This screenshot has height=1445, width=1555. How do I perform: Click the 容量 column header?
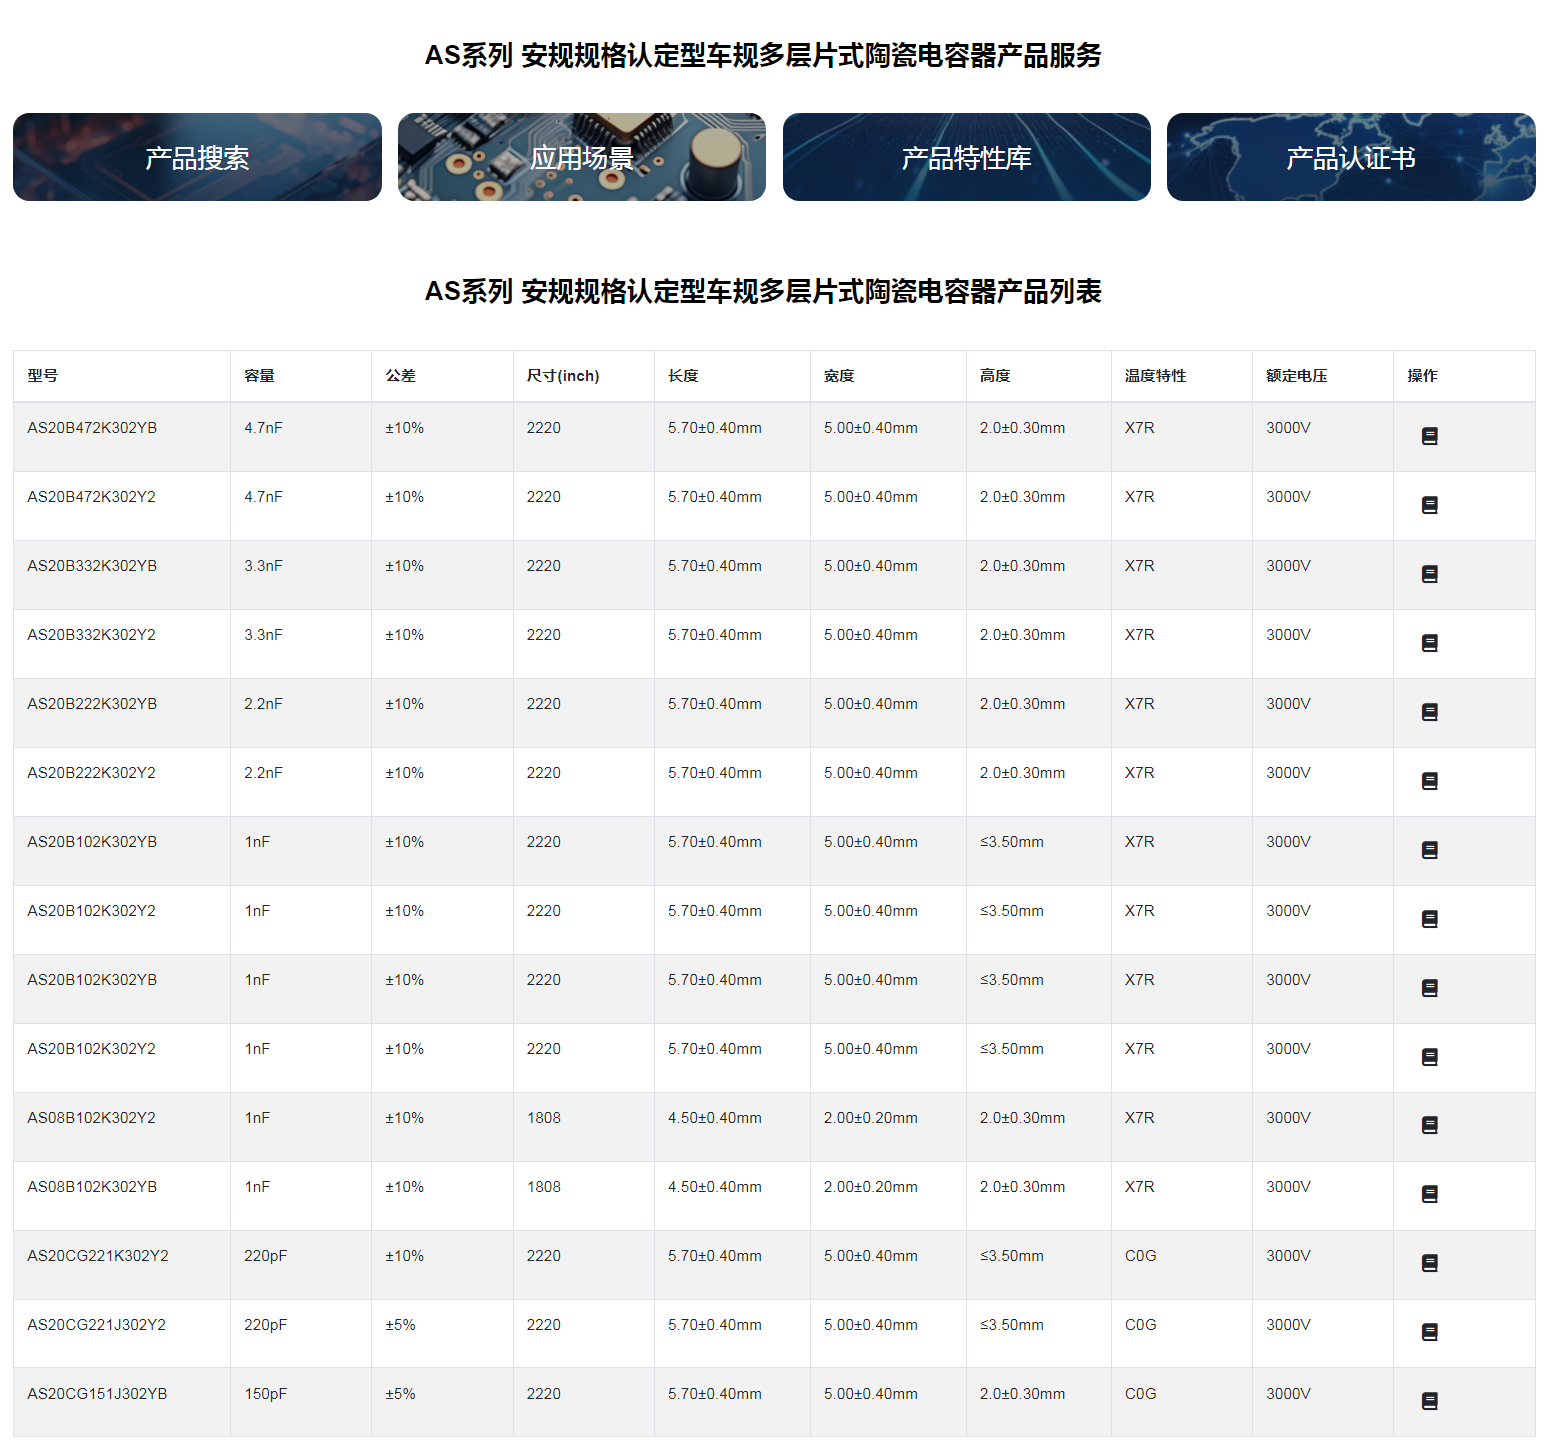(x=259, y=376)
